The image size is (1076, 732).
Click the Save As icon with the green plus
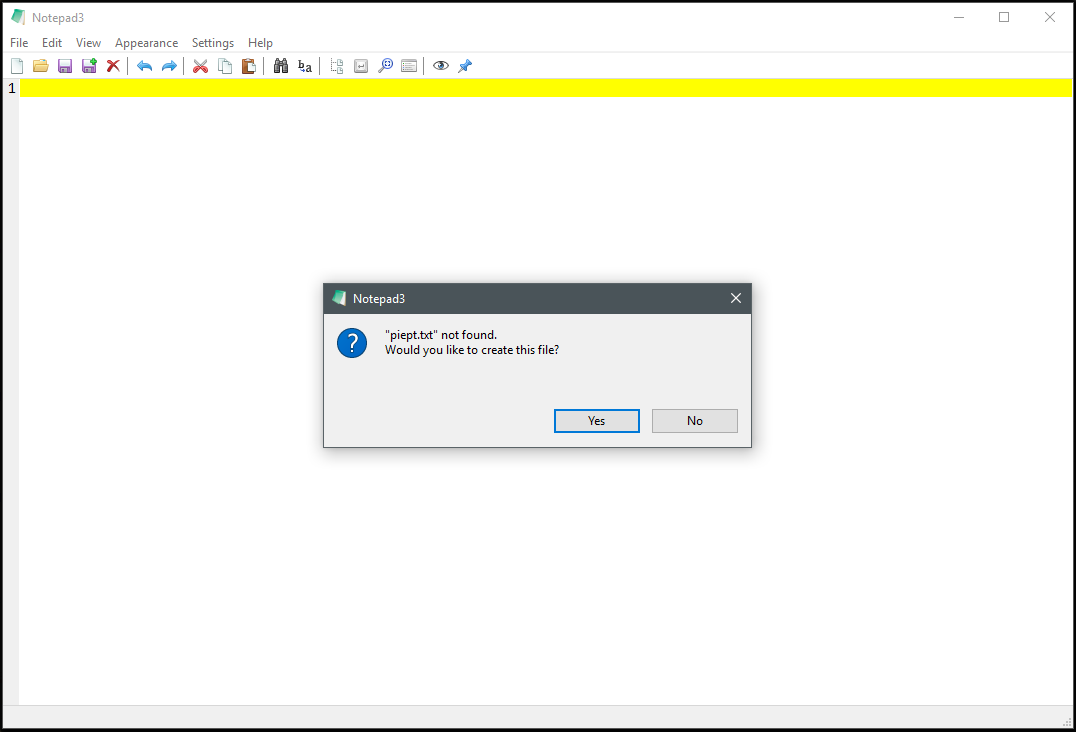pyautogui.click(x=89, y=66)
